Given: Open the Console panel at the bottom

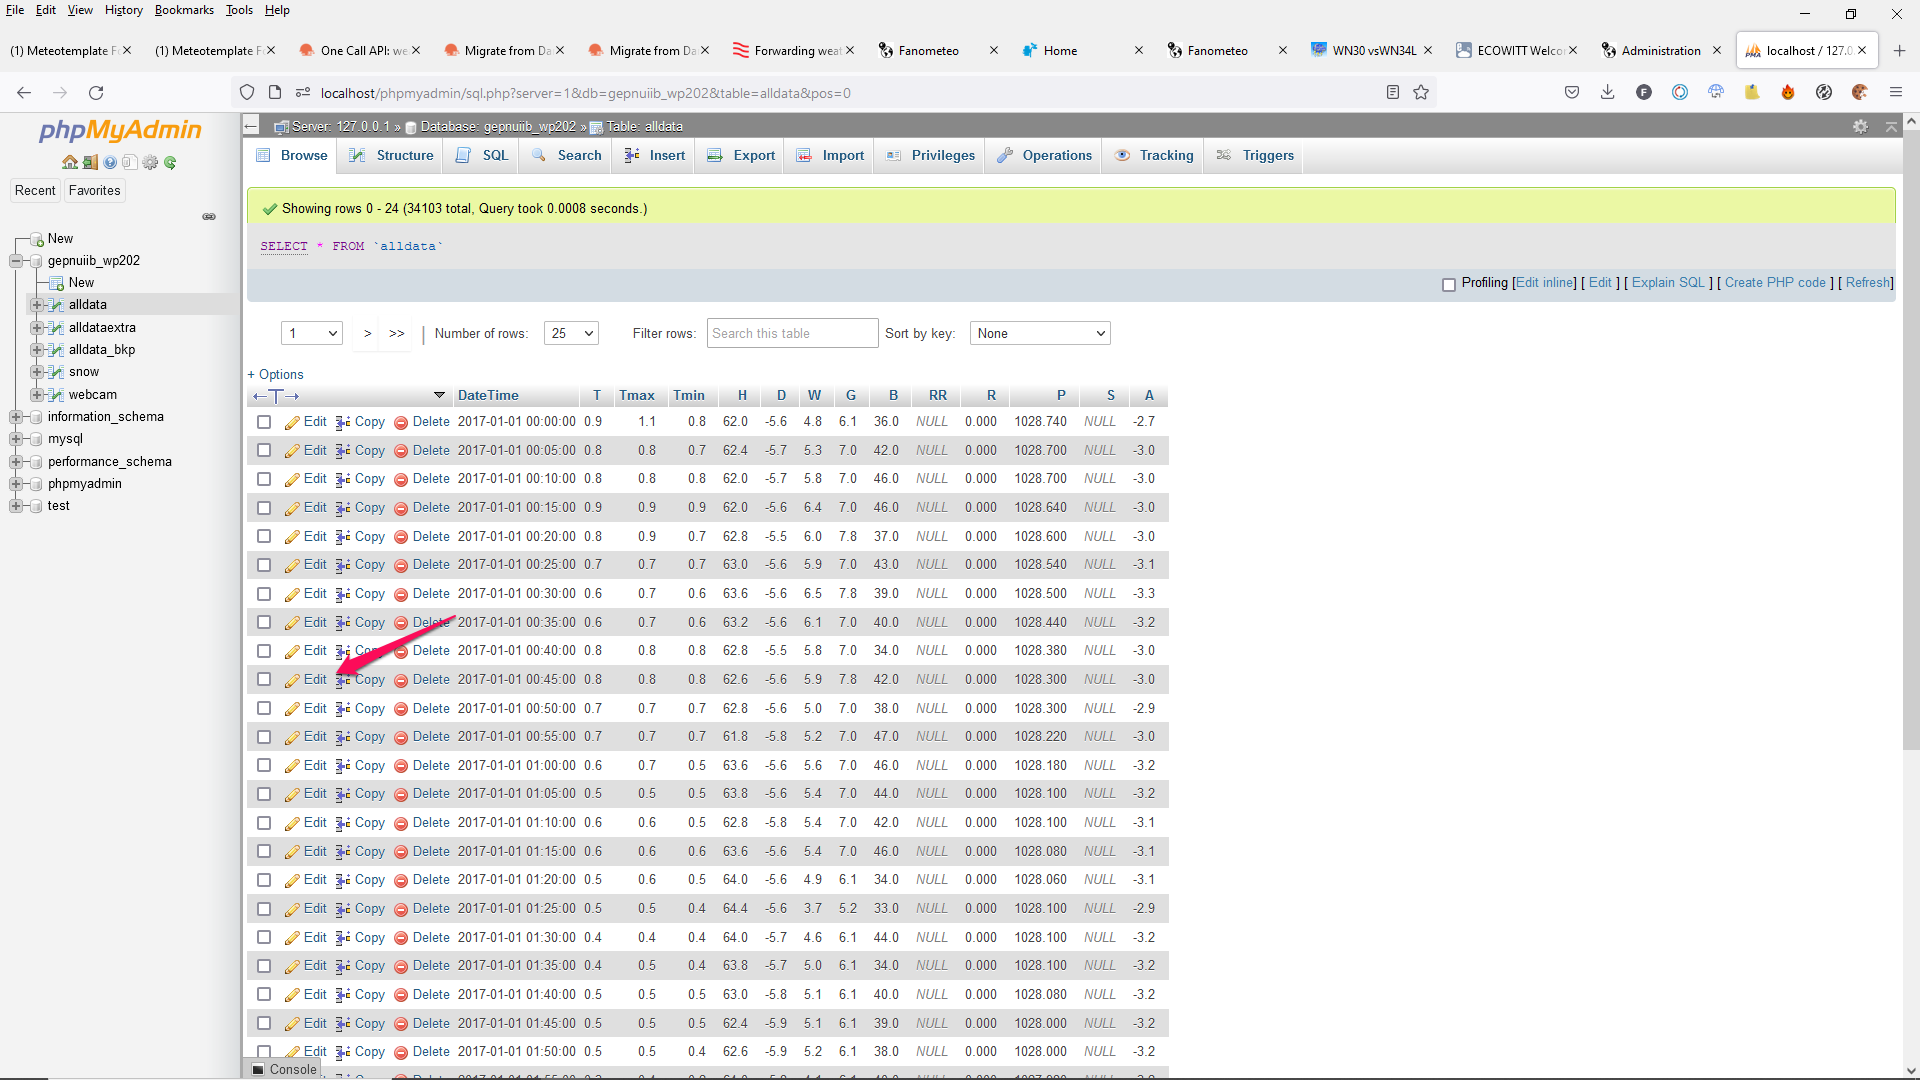Looking at the screenshot, I should tap(284, 1069).
